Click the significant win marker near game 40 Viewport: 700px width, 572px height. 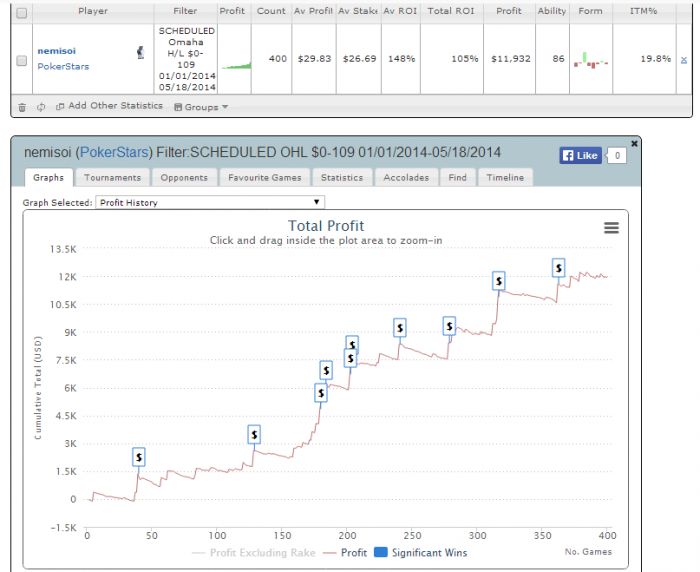pos(139,457)
